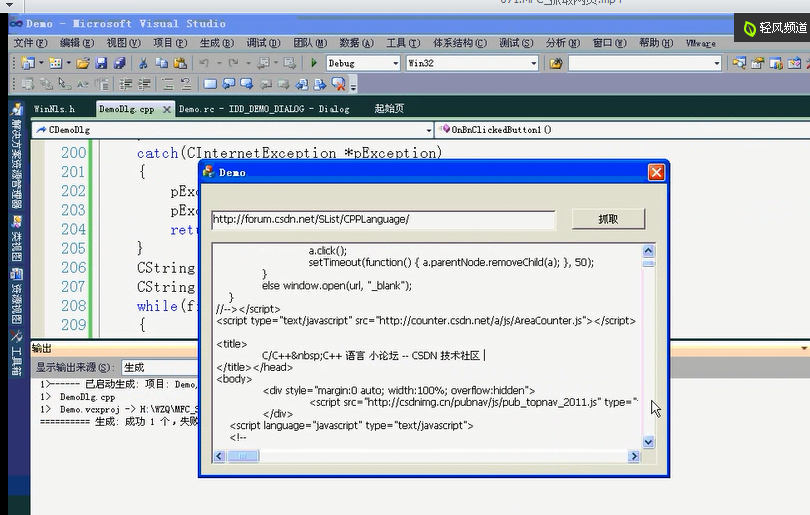
Task: Open the Win32 platform dropdown
Action: click(x=534, y=64)
